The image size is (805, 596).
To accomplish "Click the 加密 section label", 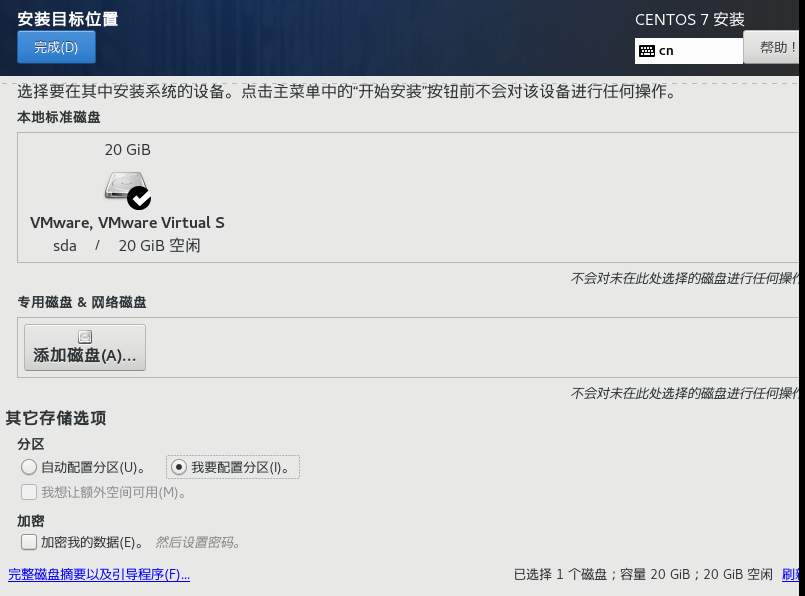I will coord(31,521).
